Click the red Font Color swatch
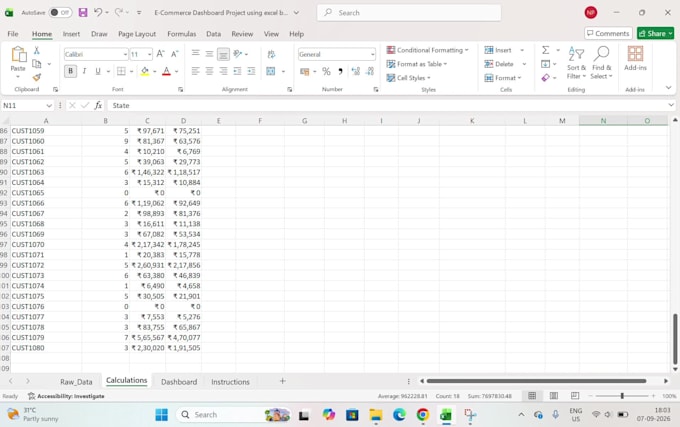The image size is (680, 427). pos(166,71)
